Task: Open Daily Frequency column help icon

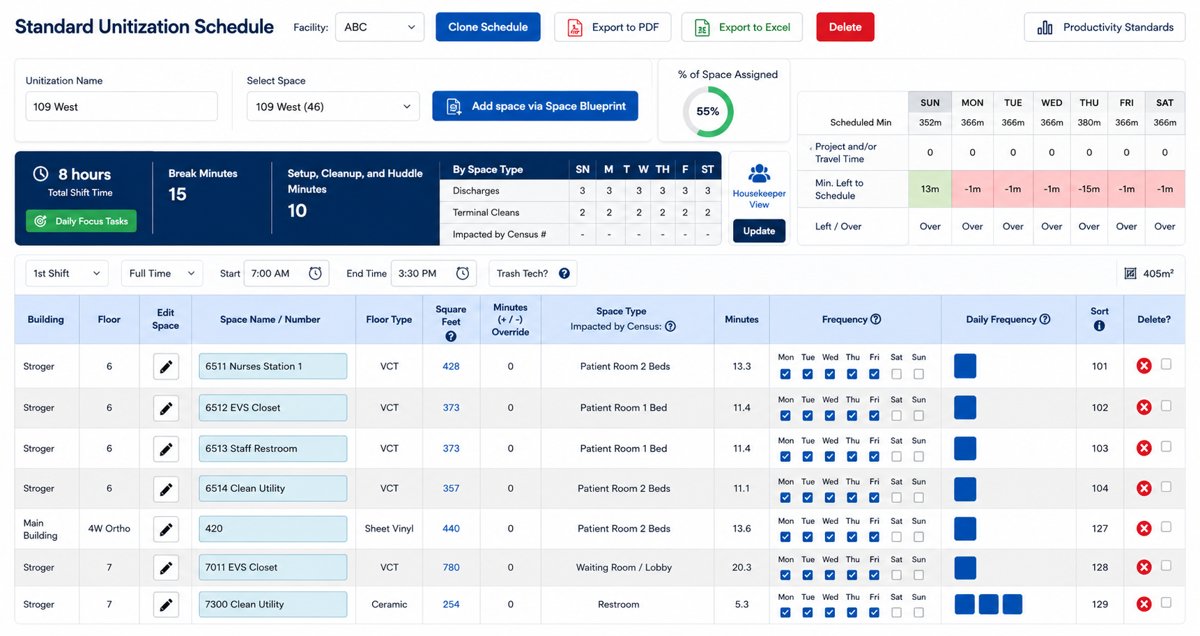Action: pos(1045,320)
